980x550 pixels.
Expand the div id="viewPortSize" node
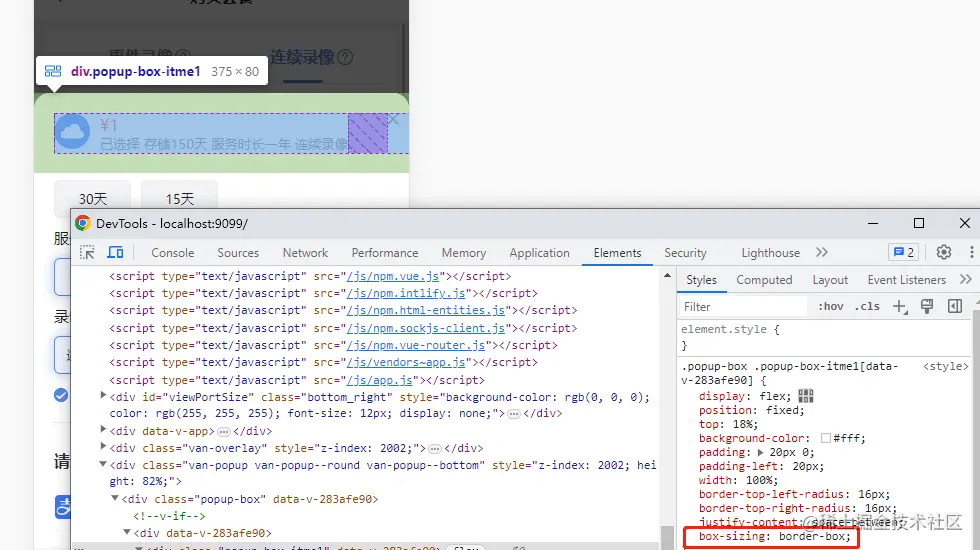click(x=103, y=395)
